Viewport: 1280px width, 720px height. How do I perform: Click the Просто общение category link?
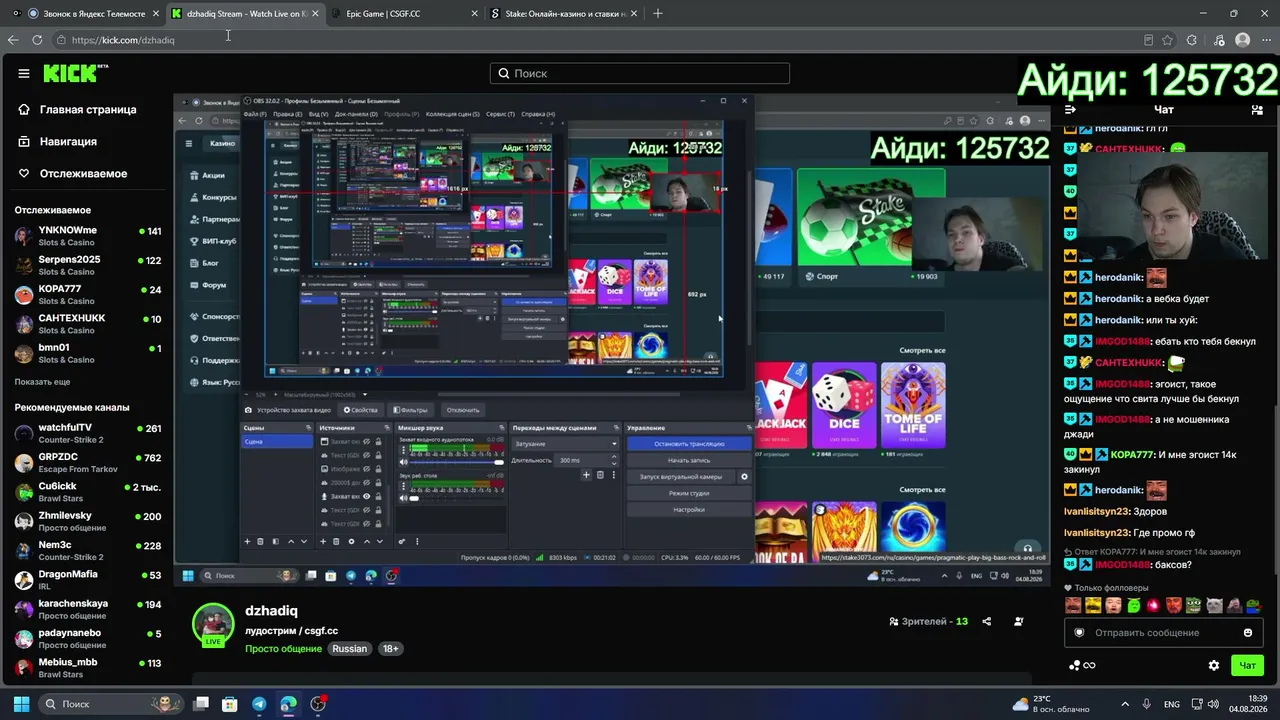pos(285,648)
